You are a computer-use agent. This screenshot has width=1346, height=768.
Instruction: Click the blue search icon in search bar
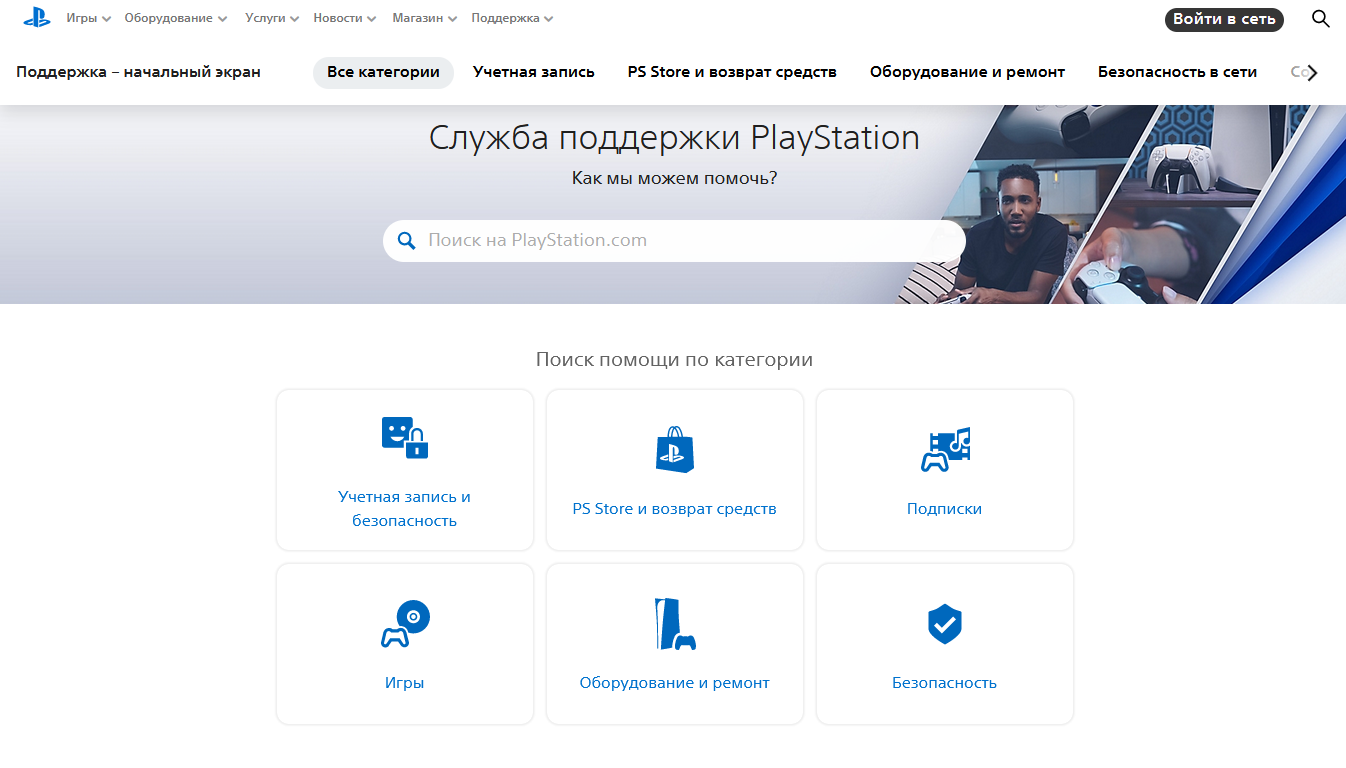406,241
